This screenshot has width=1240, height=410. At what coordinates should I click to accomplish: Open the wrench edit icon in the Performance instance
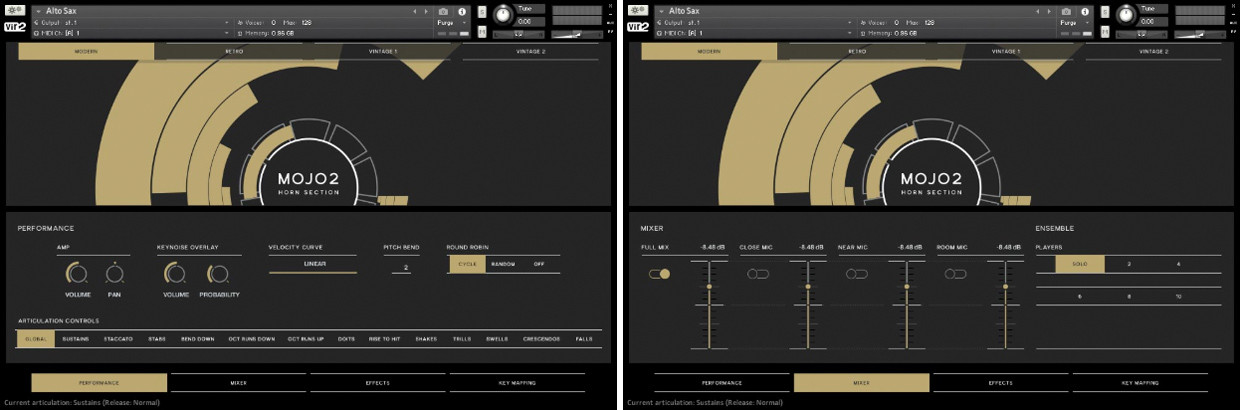[15, 11]
